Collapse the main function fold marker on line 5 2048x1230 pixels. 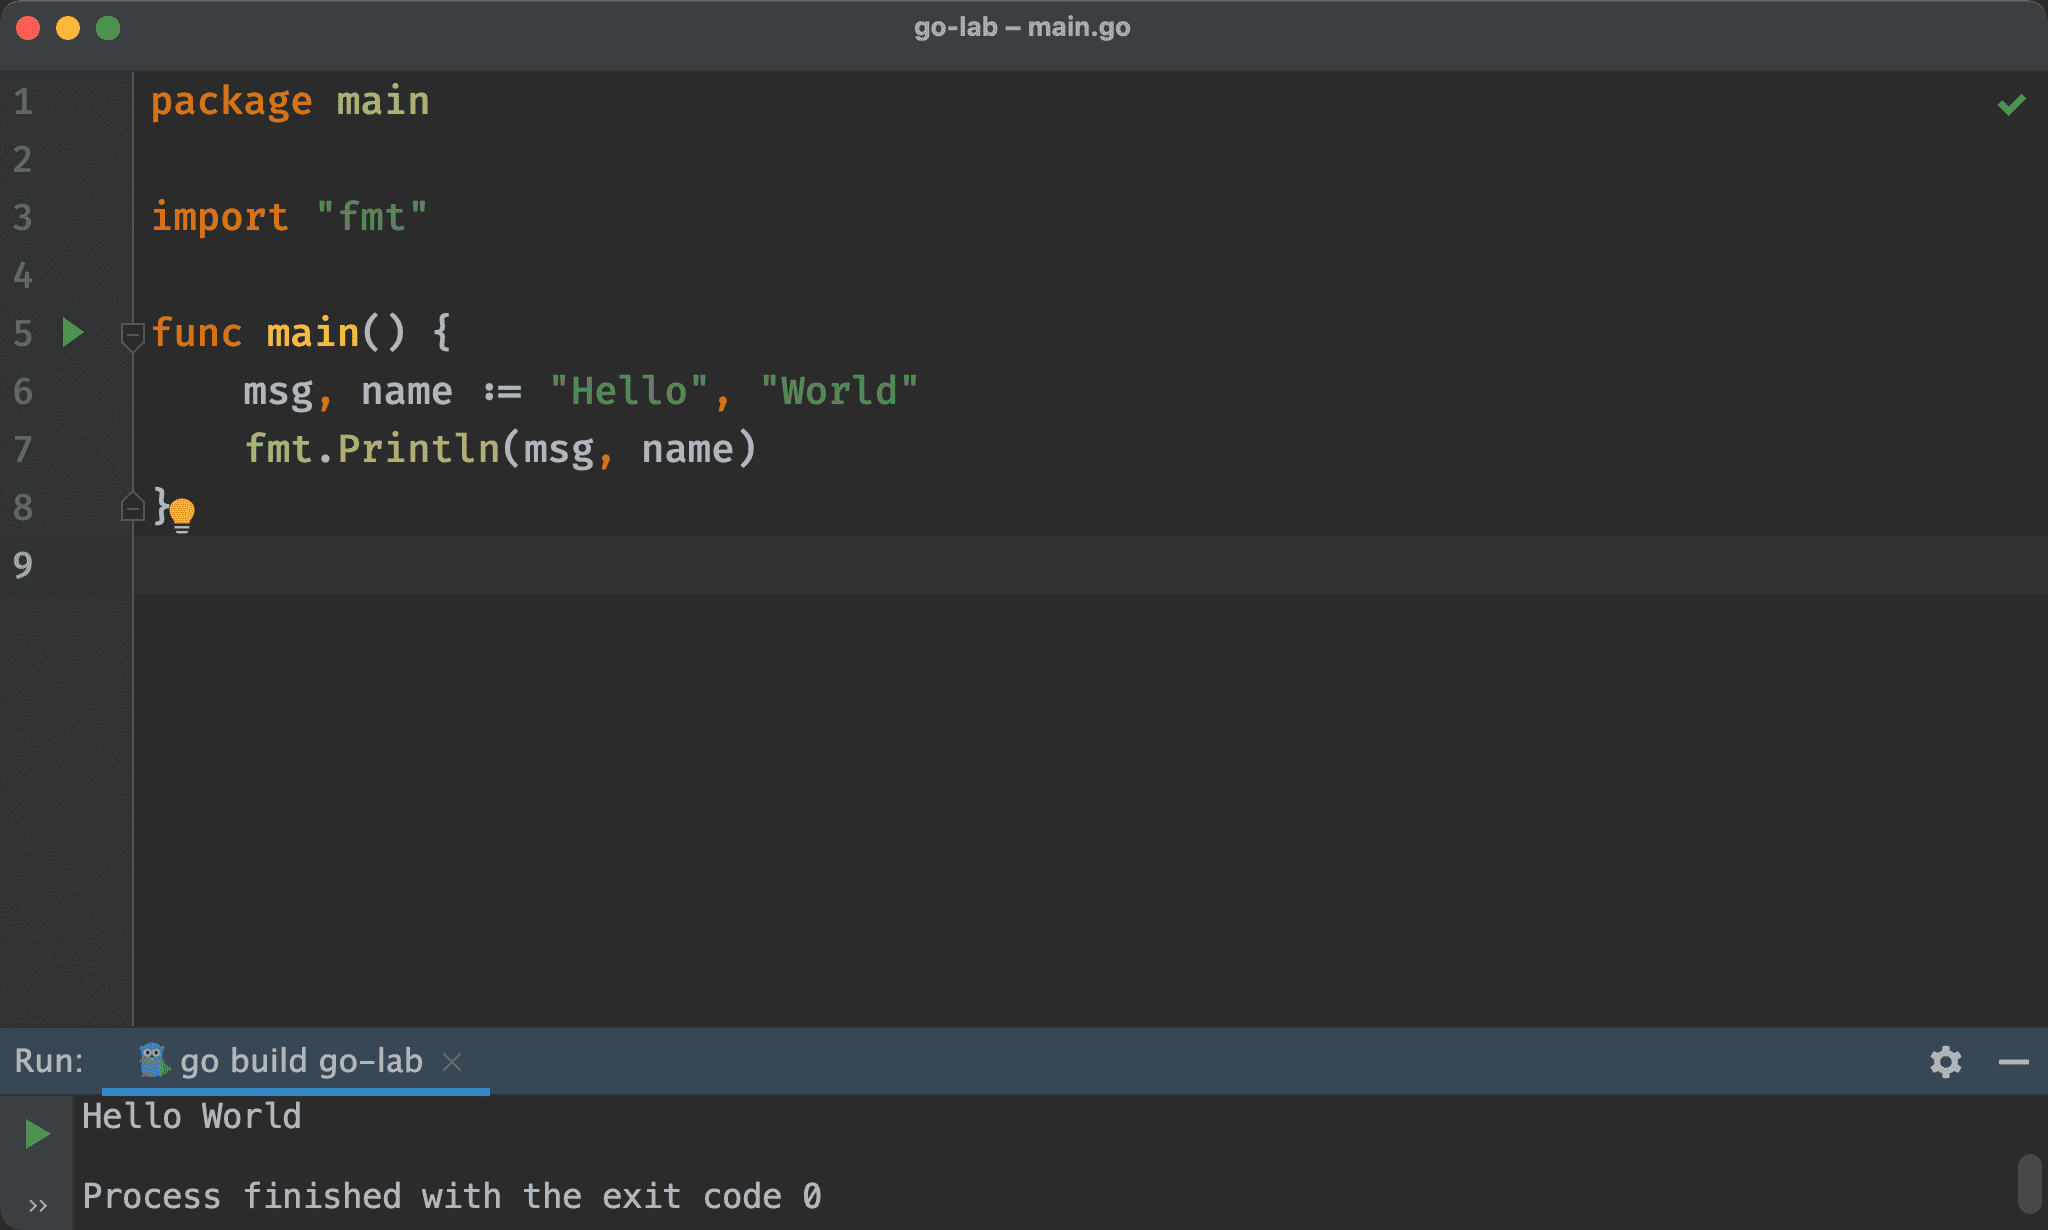(x=132, y=335)
